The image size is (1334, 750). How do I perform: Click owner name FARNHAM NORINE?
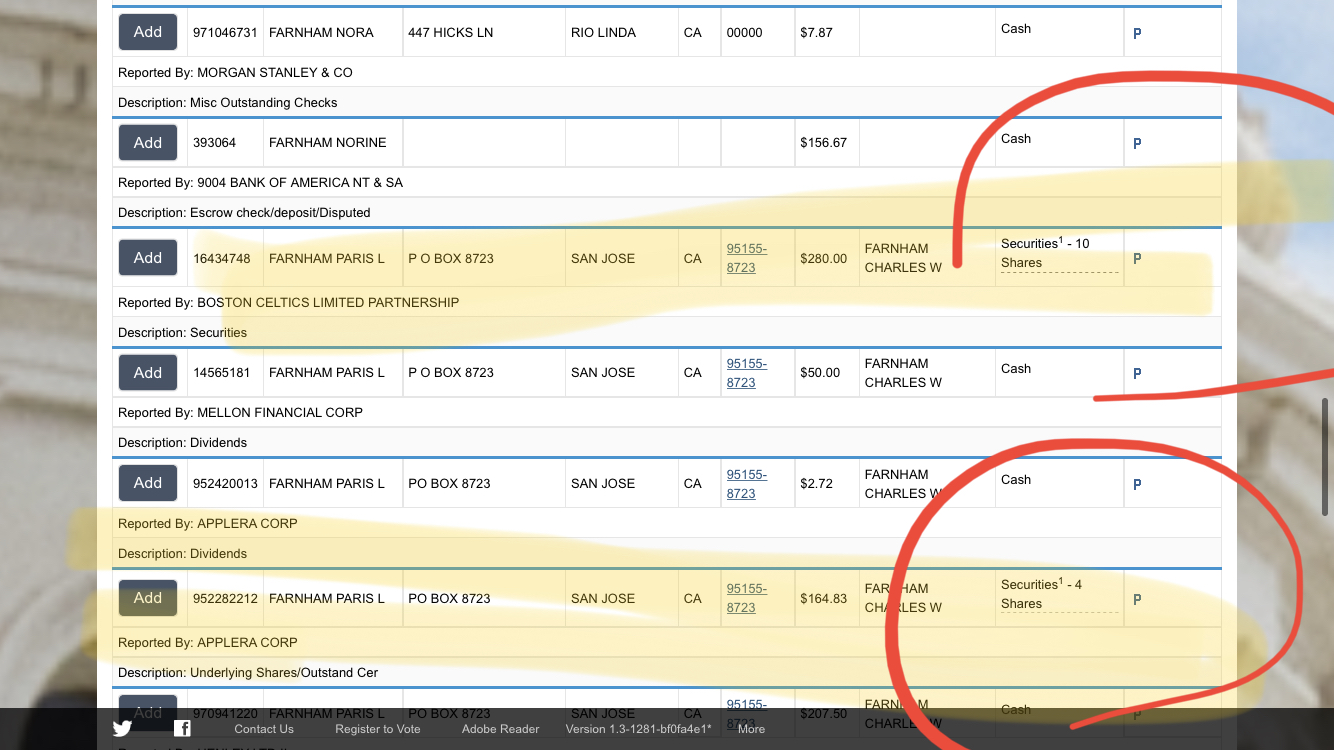327,143
